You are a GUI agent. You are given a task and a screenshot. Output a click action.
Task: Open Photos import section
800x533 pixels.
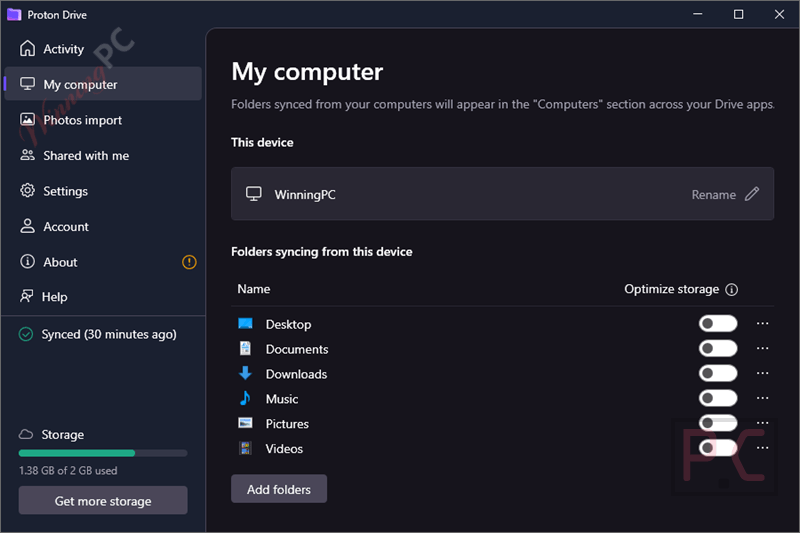[103, 119]
